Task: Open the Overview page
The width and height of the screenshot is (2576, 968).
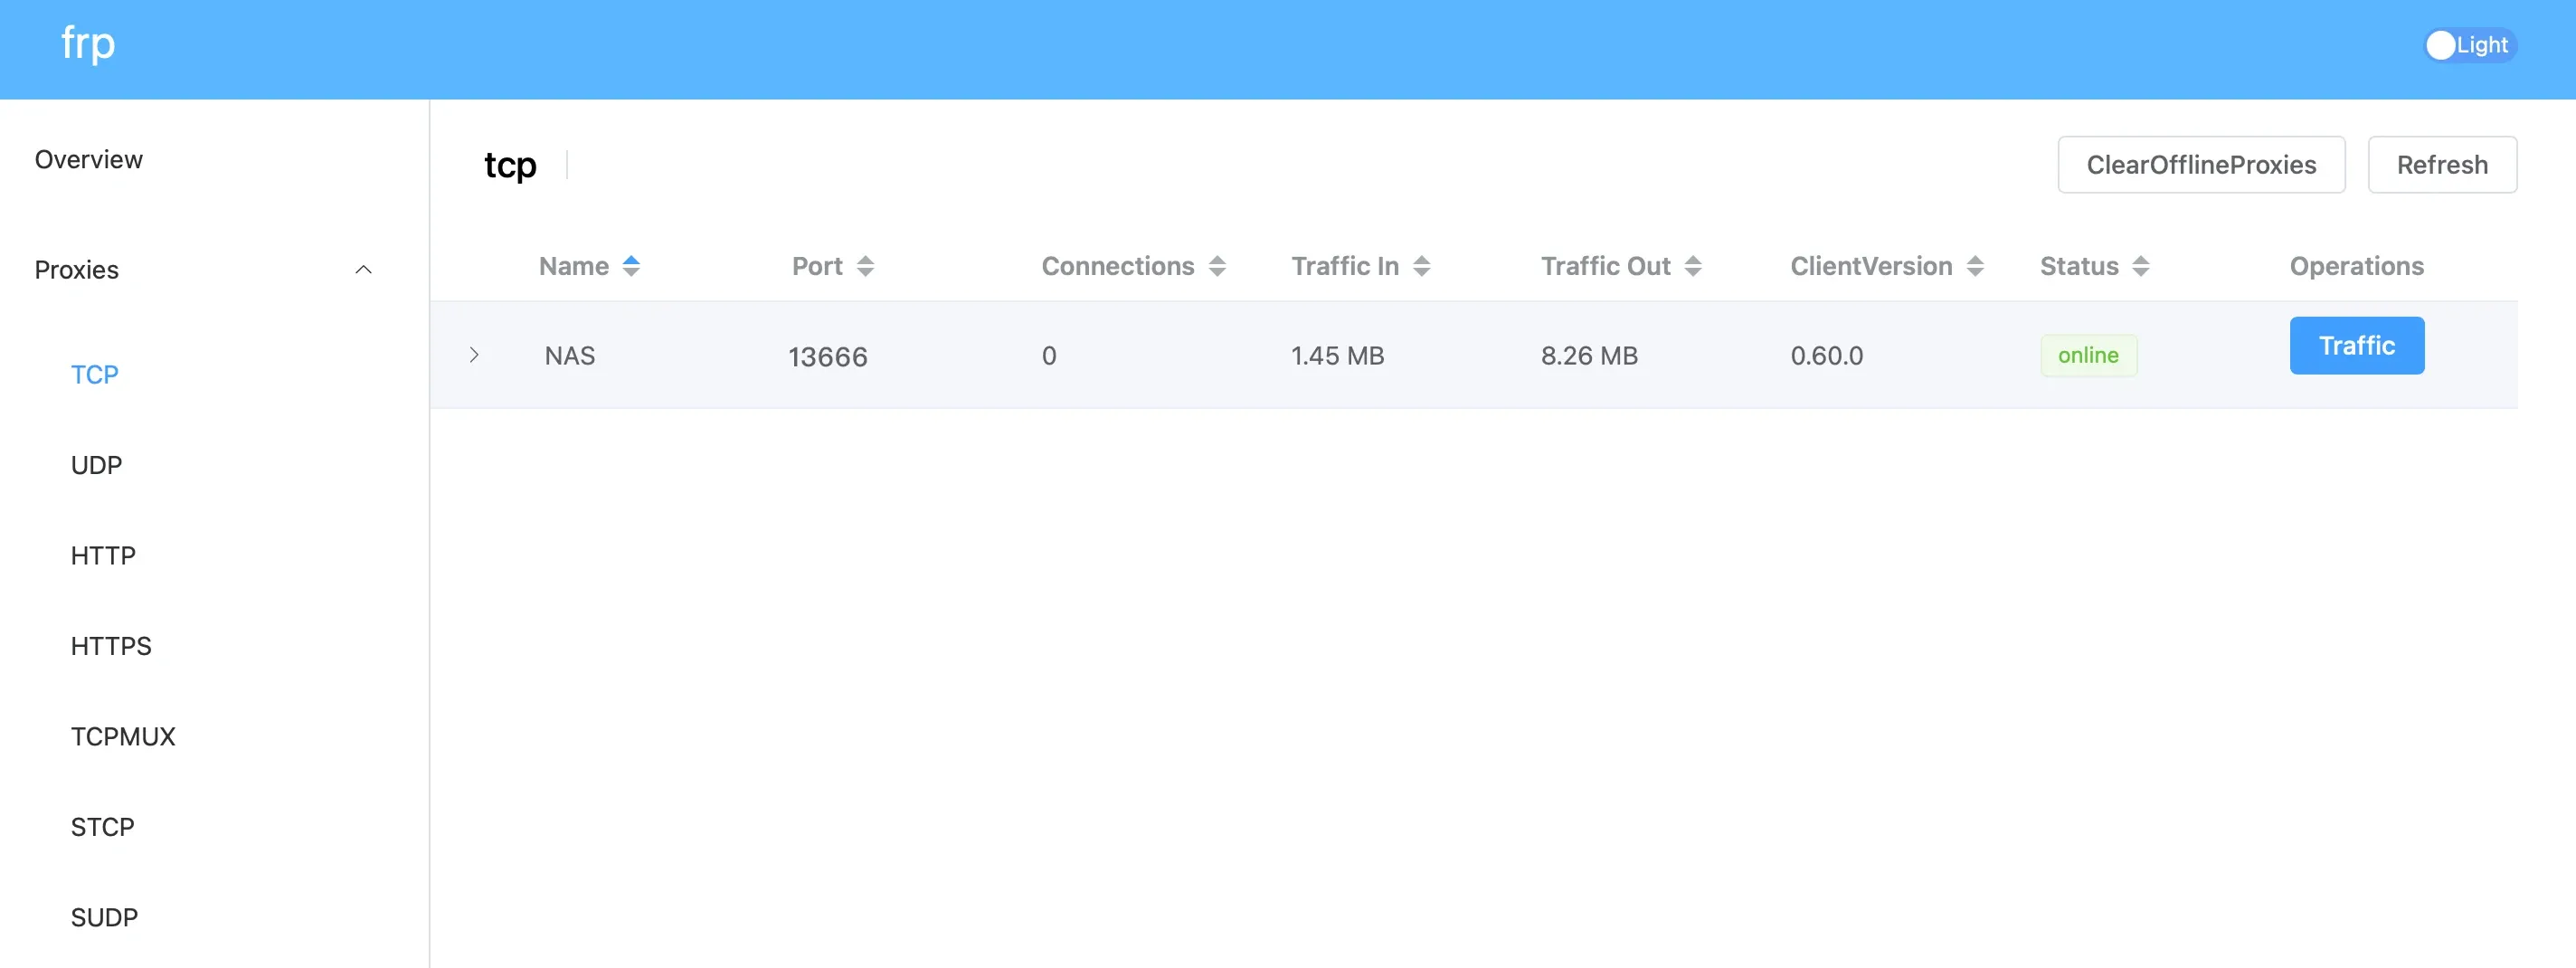Action: pyautogui.click(x=89, y=160)
